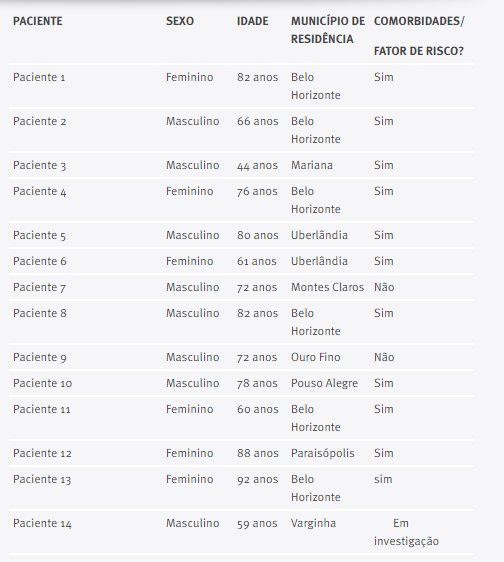Click the Pouso Alegre cell

point(324,384)
